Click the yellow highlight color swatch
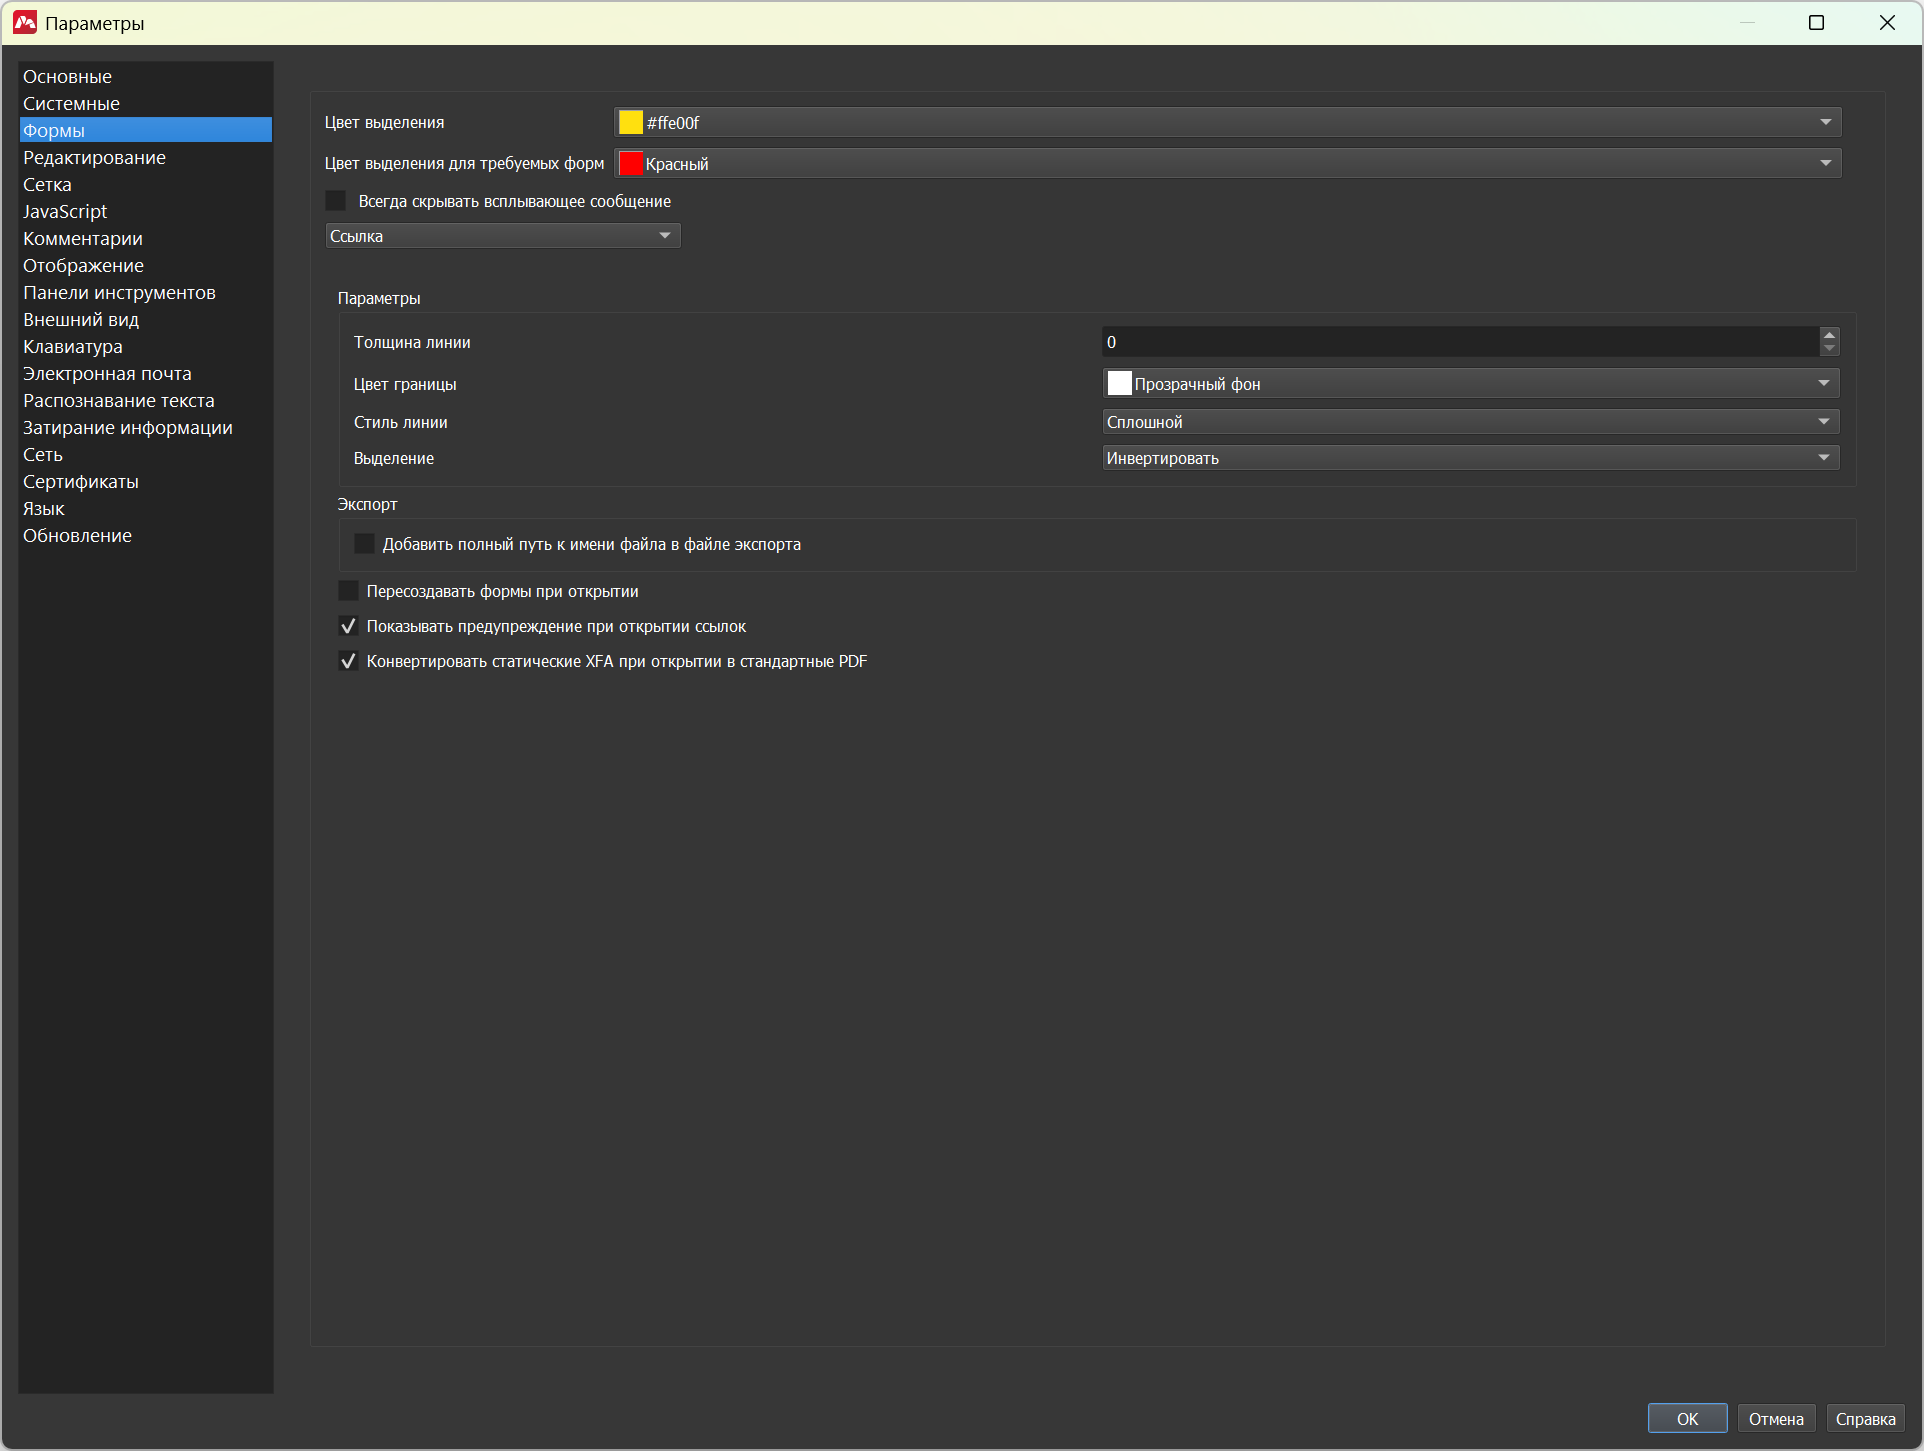The width and height of the screenshot is (1924, 1451). [630, 122]
